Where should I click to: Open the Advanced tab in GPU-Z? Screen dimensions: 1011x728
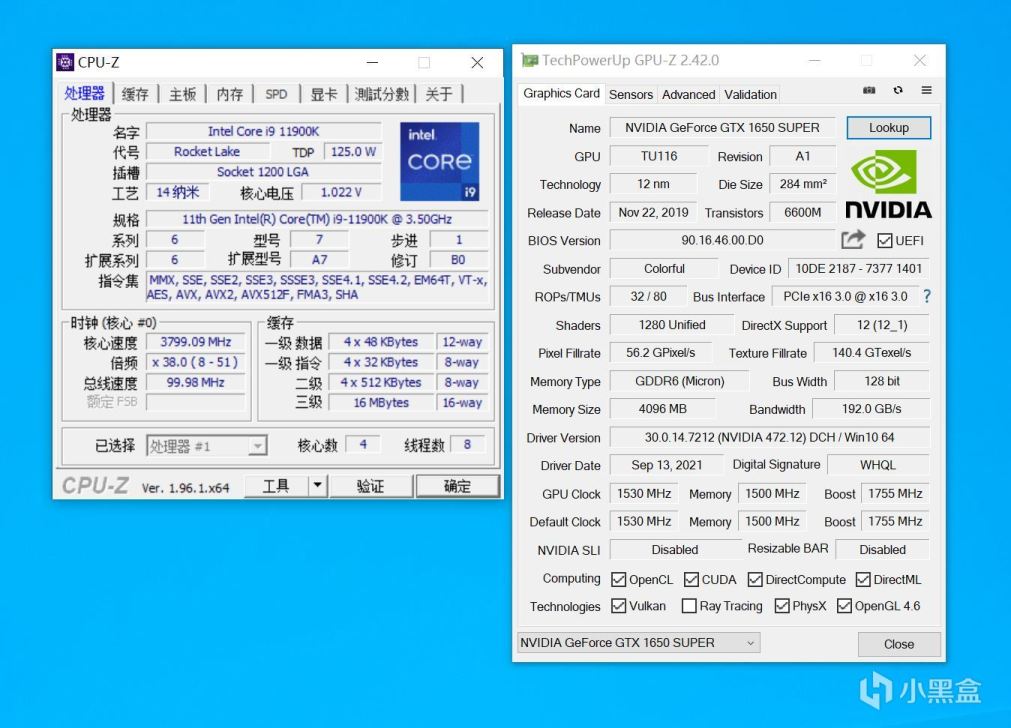(689, 95)
